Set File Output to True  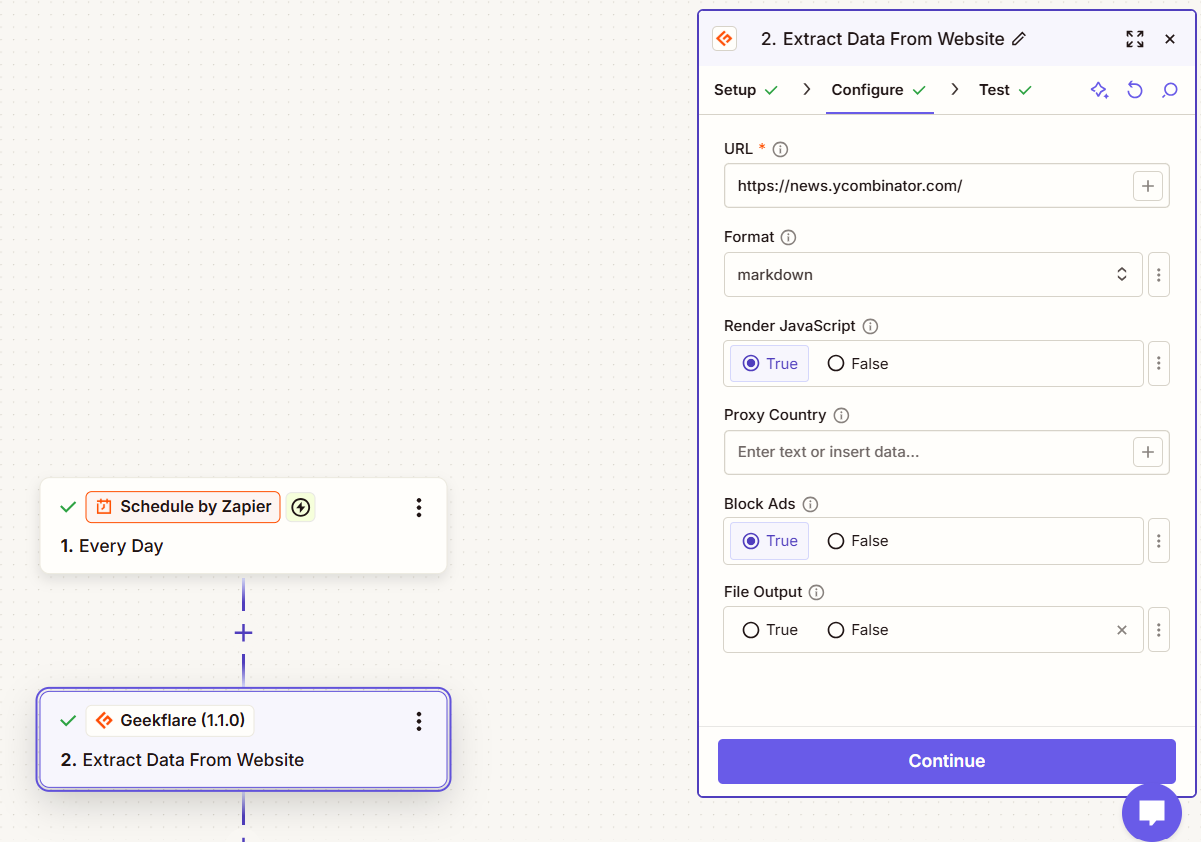[770, 630]
